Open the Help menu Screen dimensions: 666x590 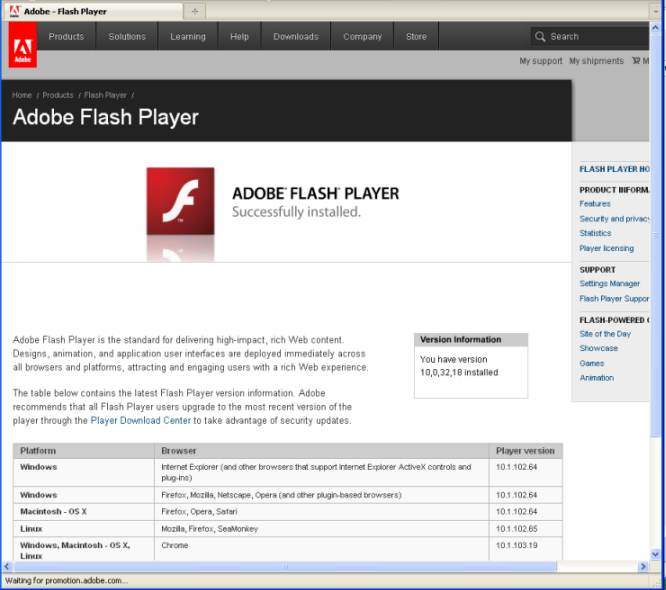point(240,37)
